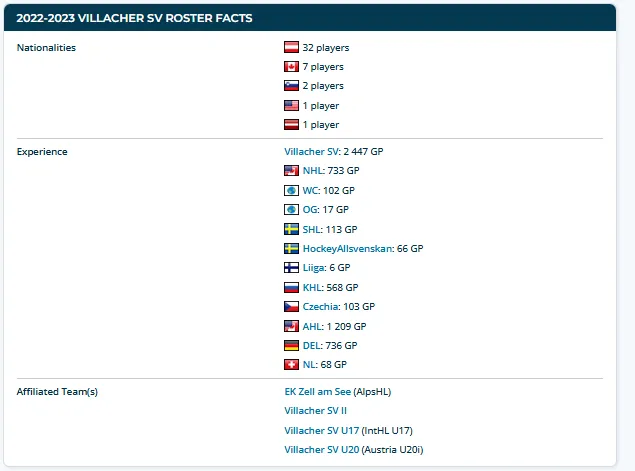Viewport: 635px width, 471px height.
Task: Click the 'Experience' row label
Action: pyautogui.click(x=42, y=151)
